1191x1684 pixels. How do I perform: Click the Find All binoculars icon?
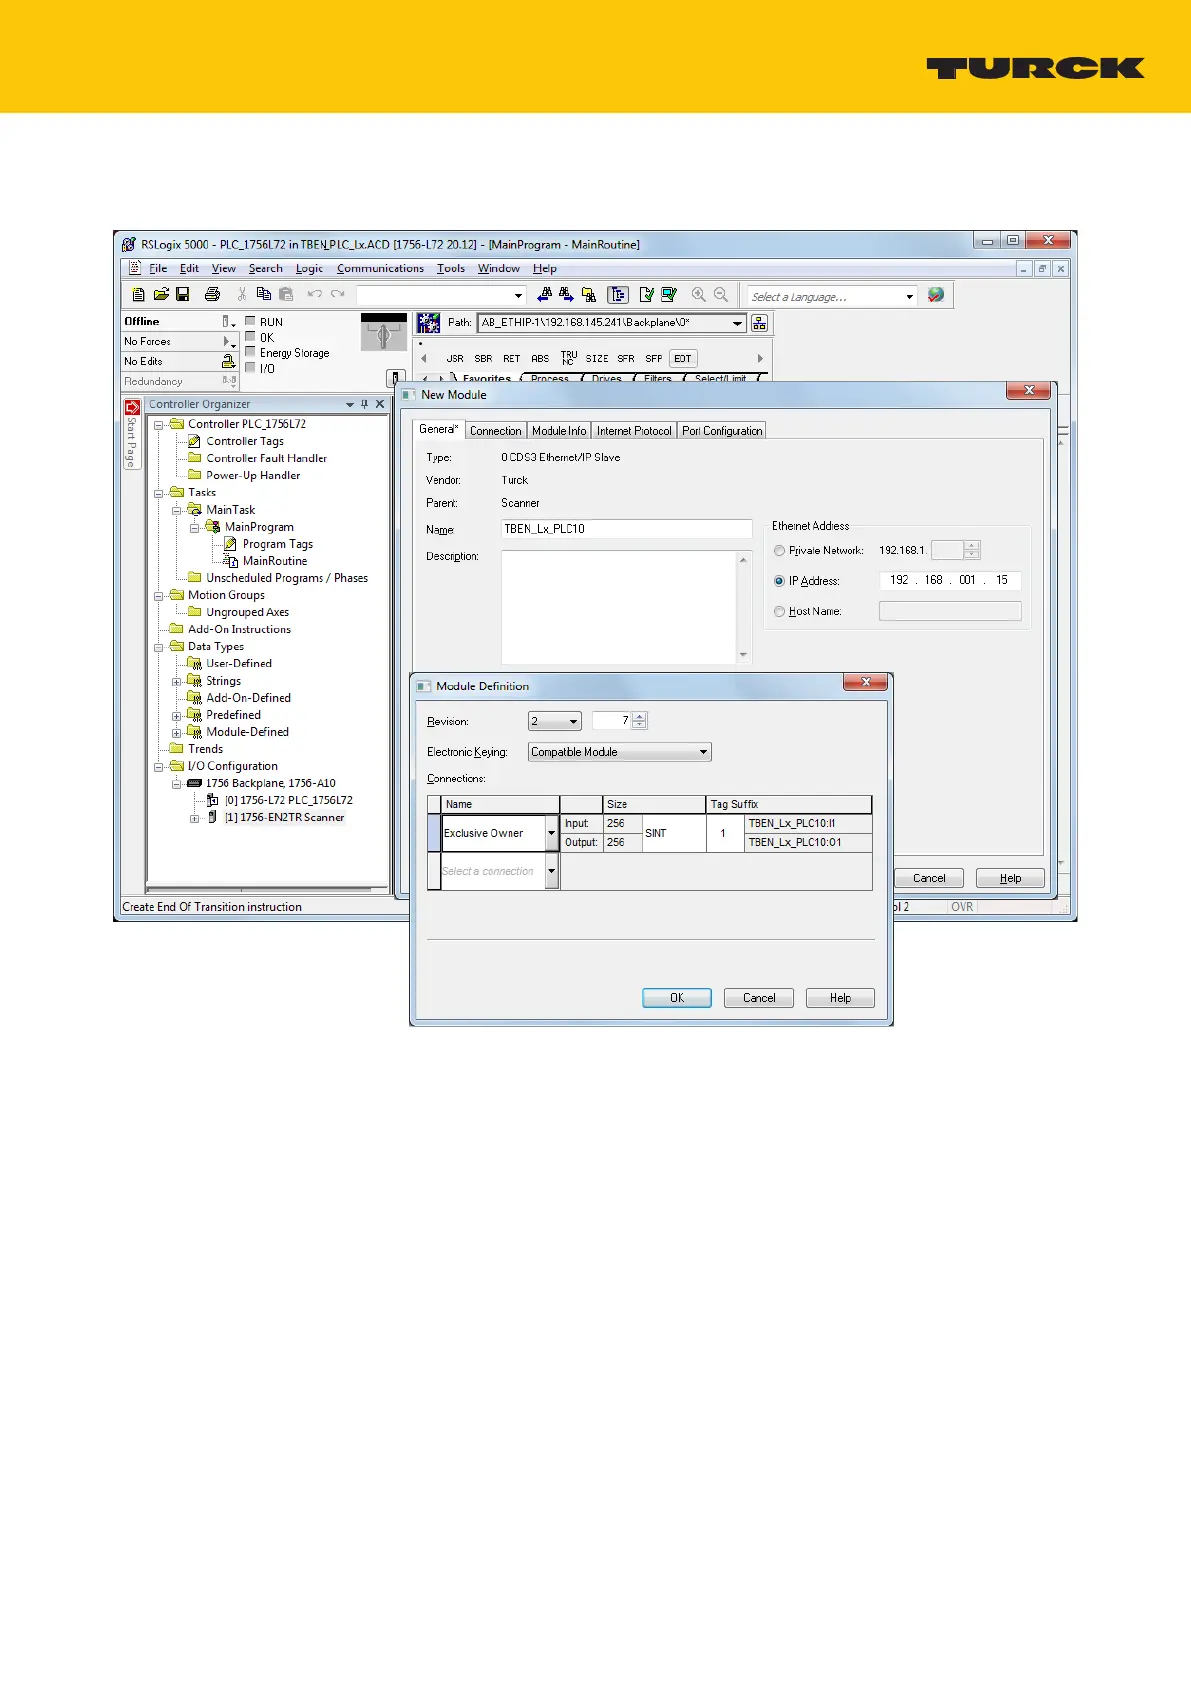(589, 294)
